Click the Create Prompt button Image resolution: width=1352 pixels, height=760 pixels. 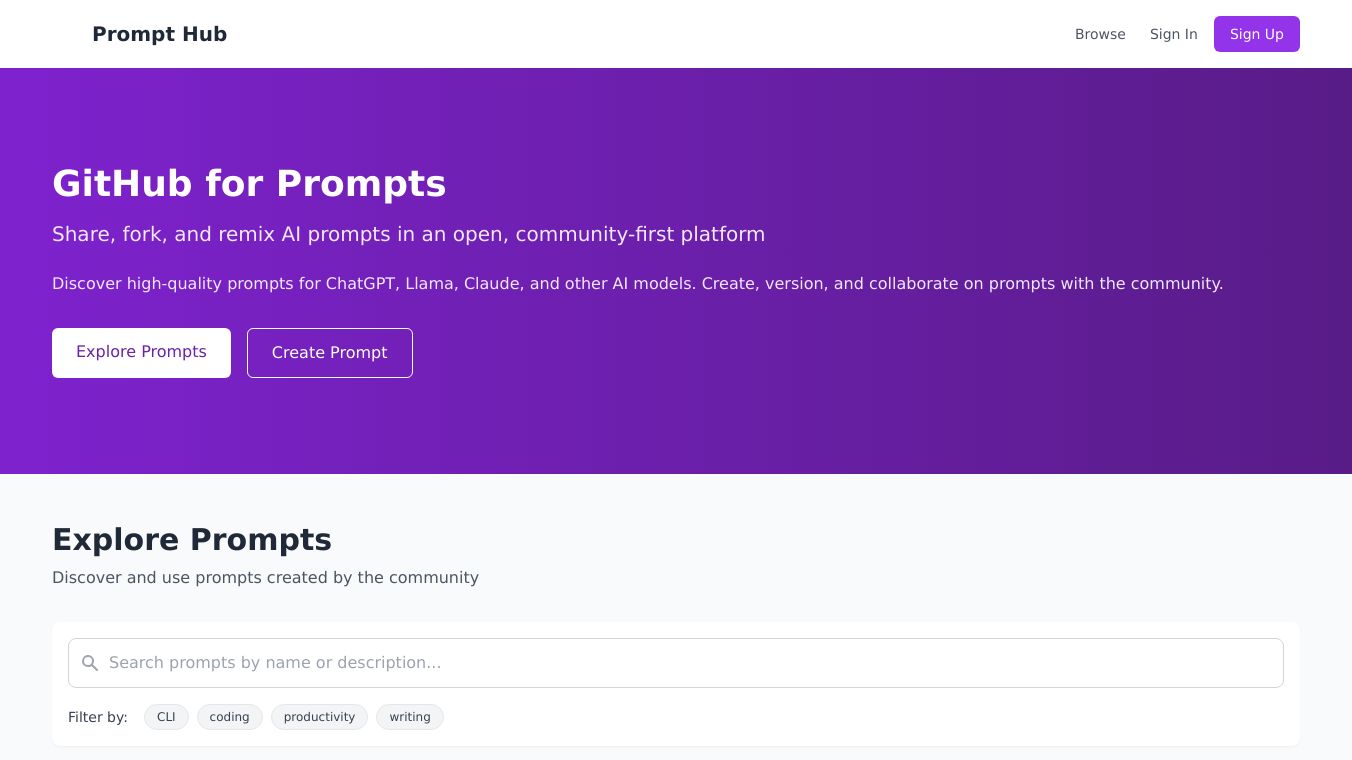329,353
